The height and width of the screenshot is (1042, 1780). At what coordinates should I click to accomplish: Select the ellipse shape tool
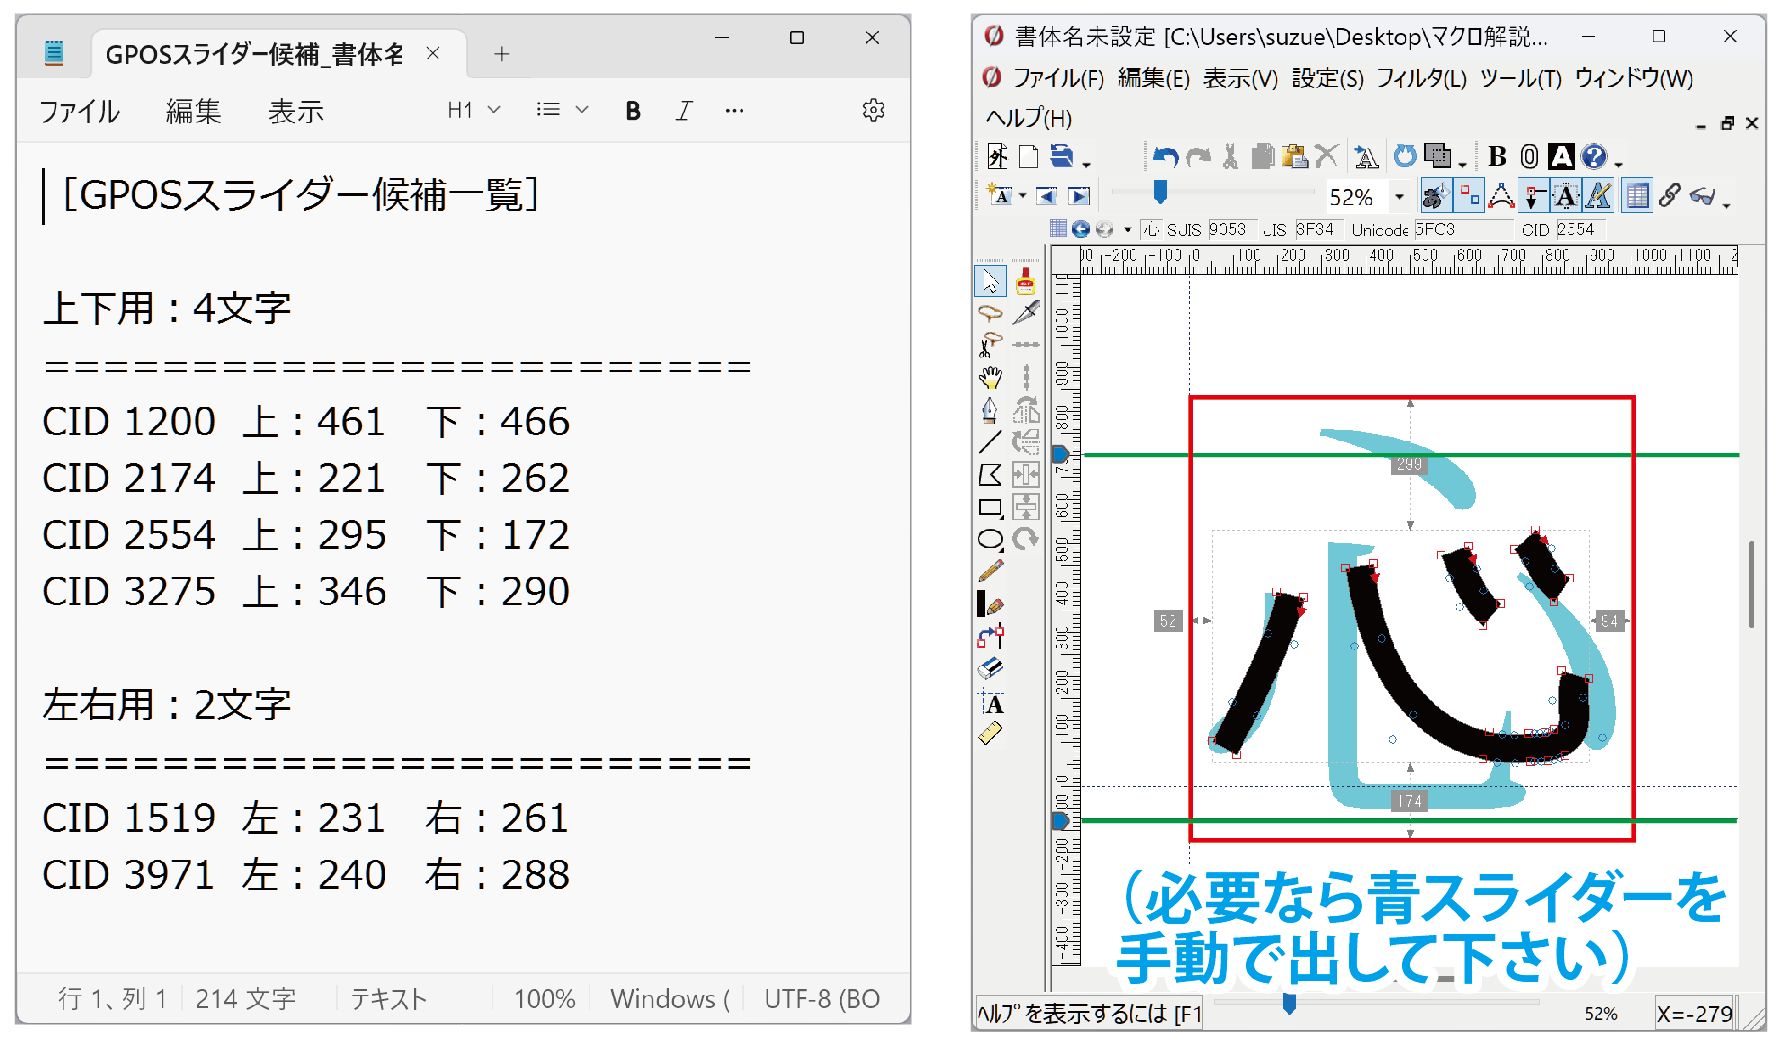pyautogui.click(x=990, y=540)
